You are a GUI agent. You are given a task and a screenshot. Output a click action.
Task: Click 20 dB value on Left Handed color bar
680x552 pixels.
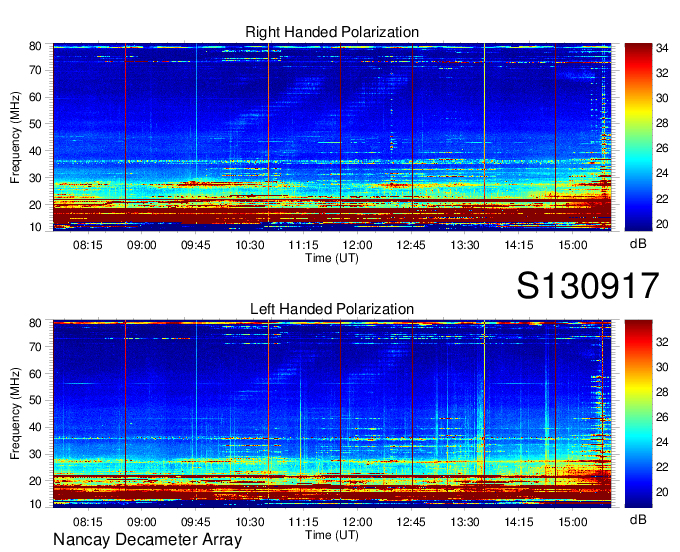click(x=662, y=492)
